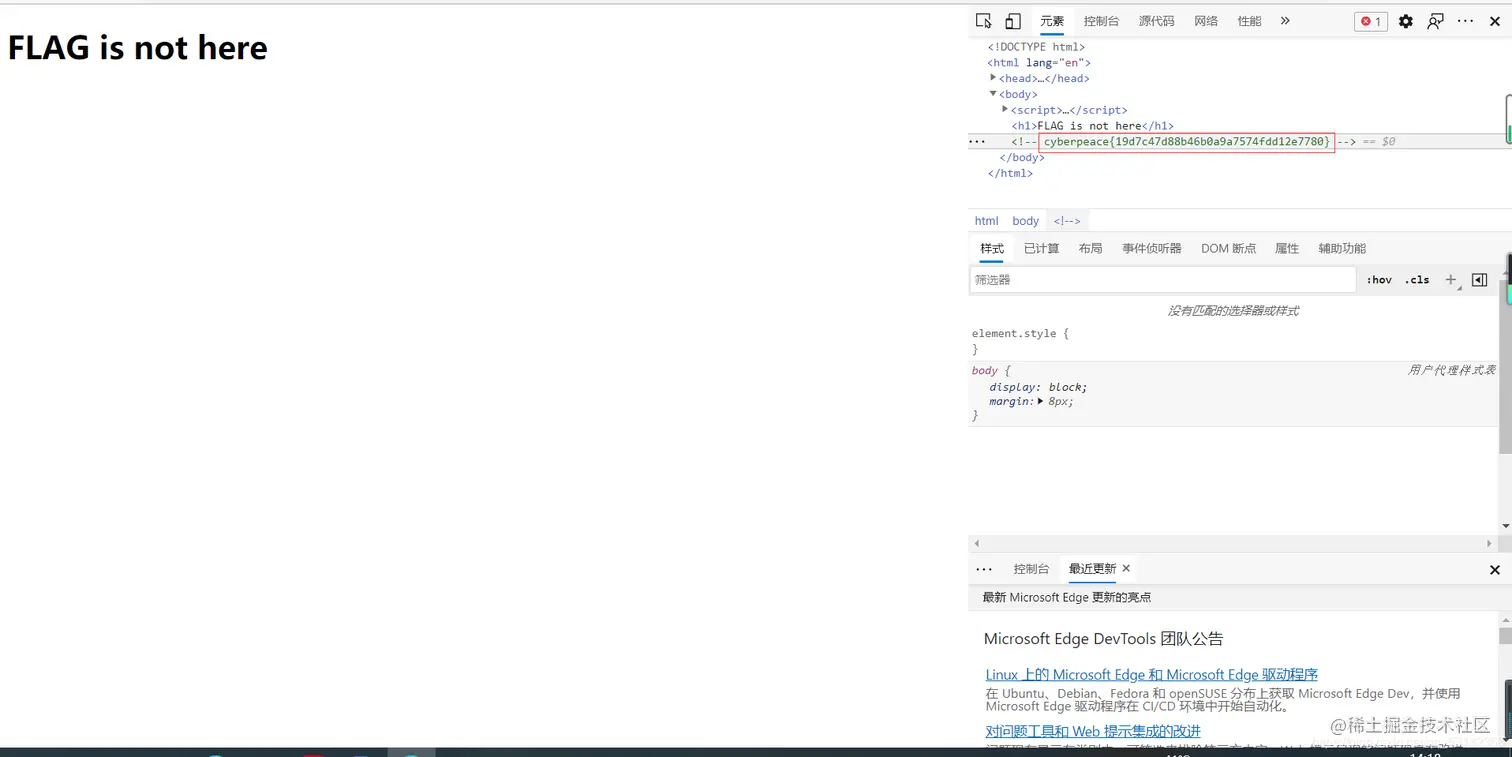Click the feedback person icon
The width and height of the screenshot is (1512, 757).
(x=1435, y=21)
